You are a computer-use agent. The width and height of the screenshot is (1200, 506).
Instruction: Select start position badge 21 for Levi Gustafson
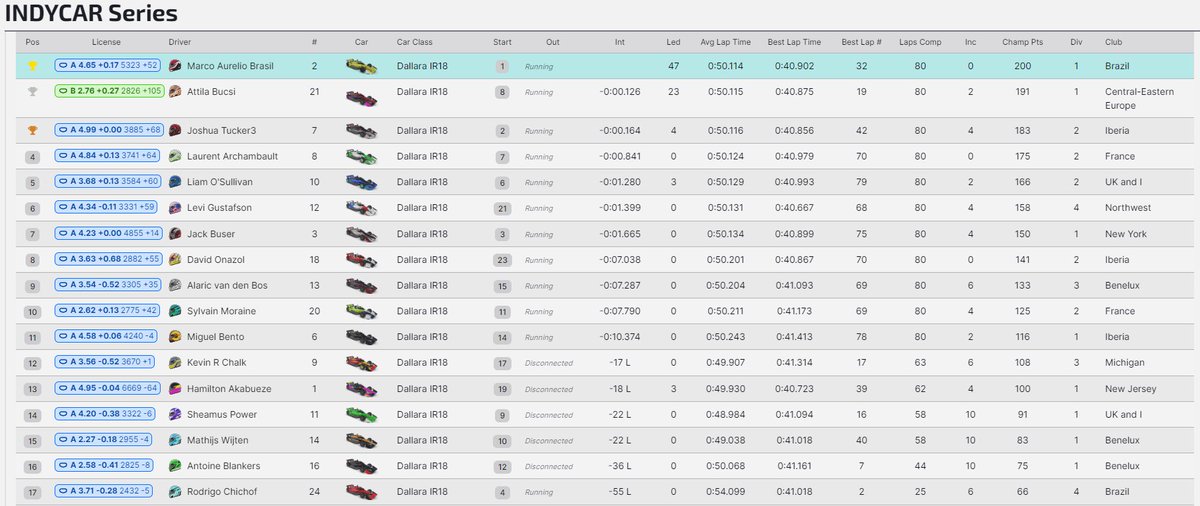click(x=502, y=208)
